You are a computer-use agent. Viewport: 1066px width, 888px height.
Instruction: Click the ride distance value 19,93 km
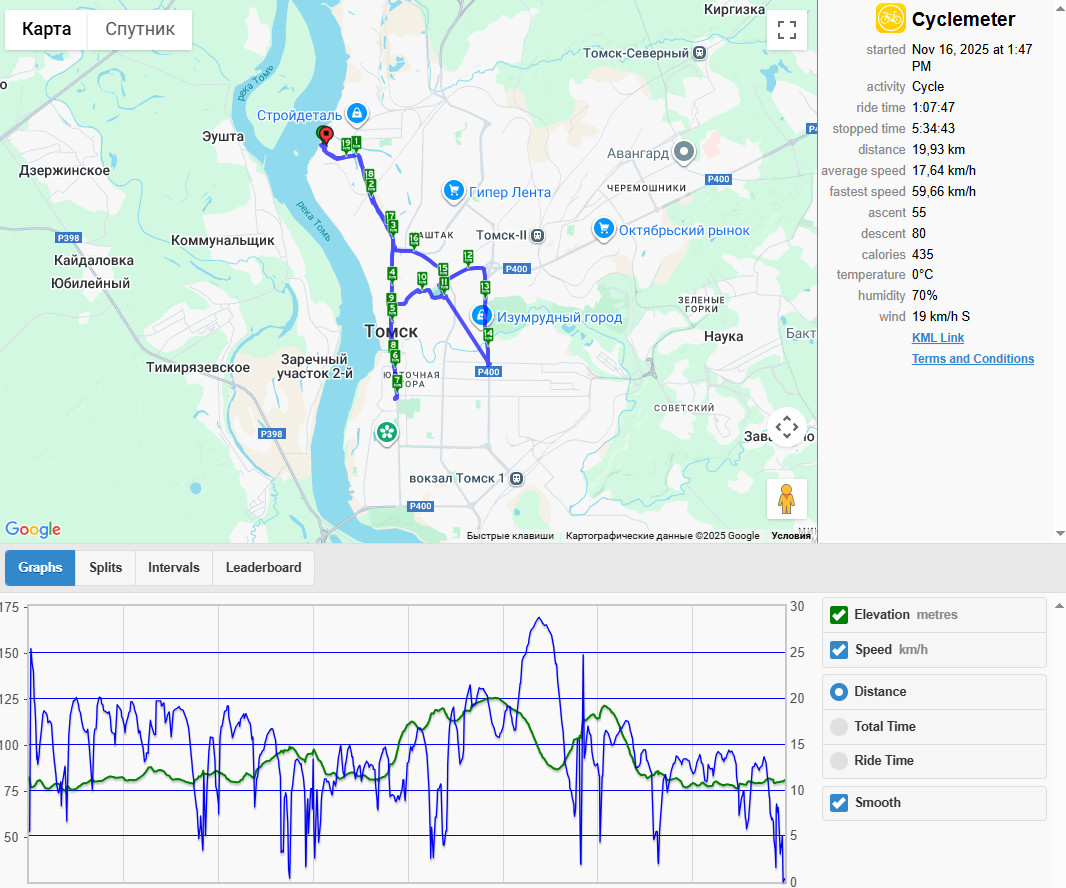[938, 150]
